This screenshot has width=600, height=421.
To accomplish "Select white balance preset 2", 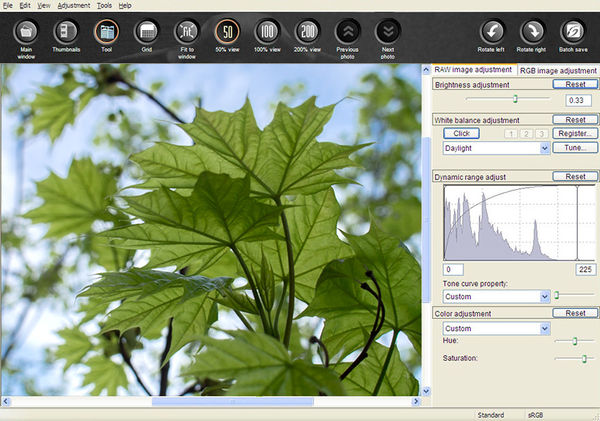I will point(524,133).
